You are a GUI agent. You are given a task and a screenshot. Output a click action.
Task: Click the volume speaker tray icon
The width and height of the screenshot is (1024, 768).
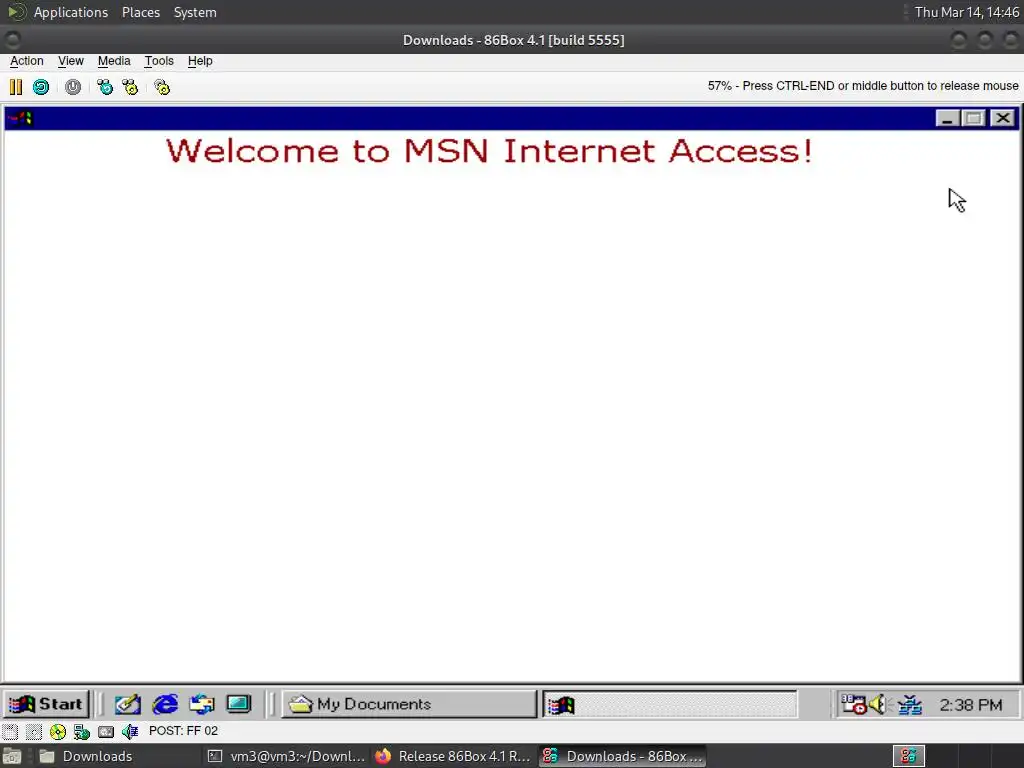tap(879, 704)
